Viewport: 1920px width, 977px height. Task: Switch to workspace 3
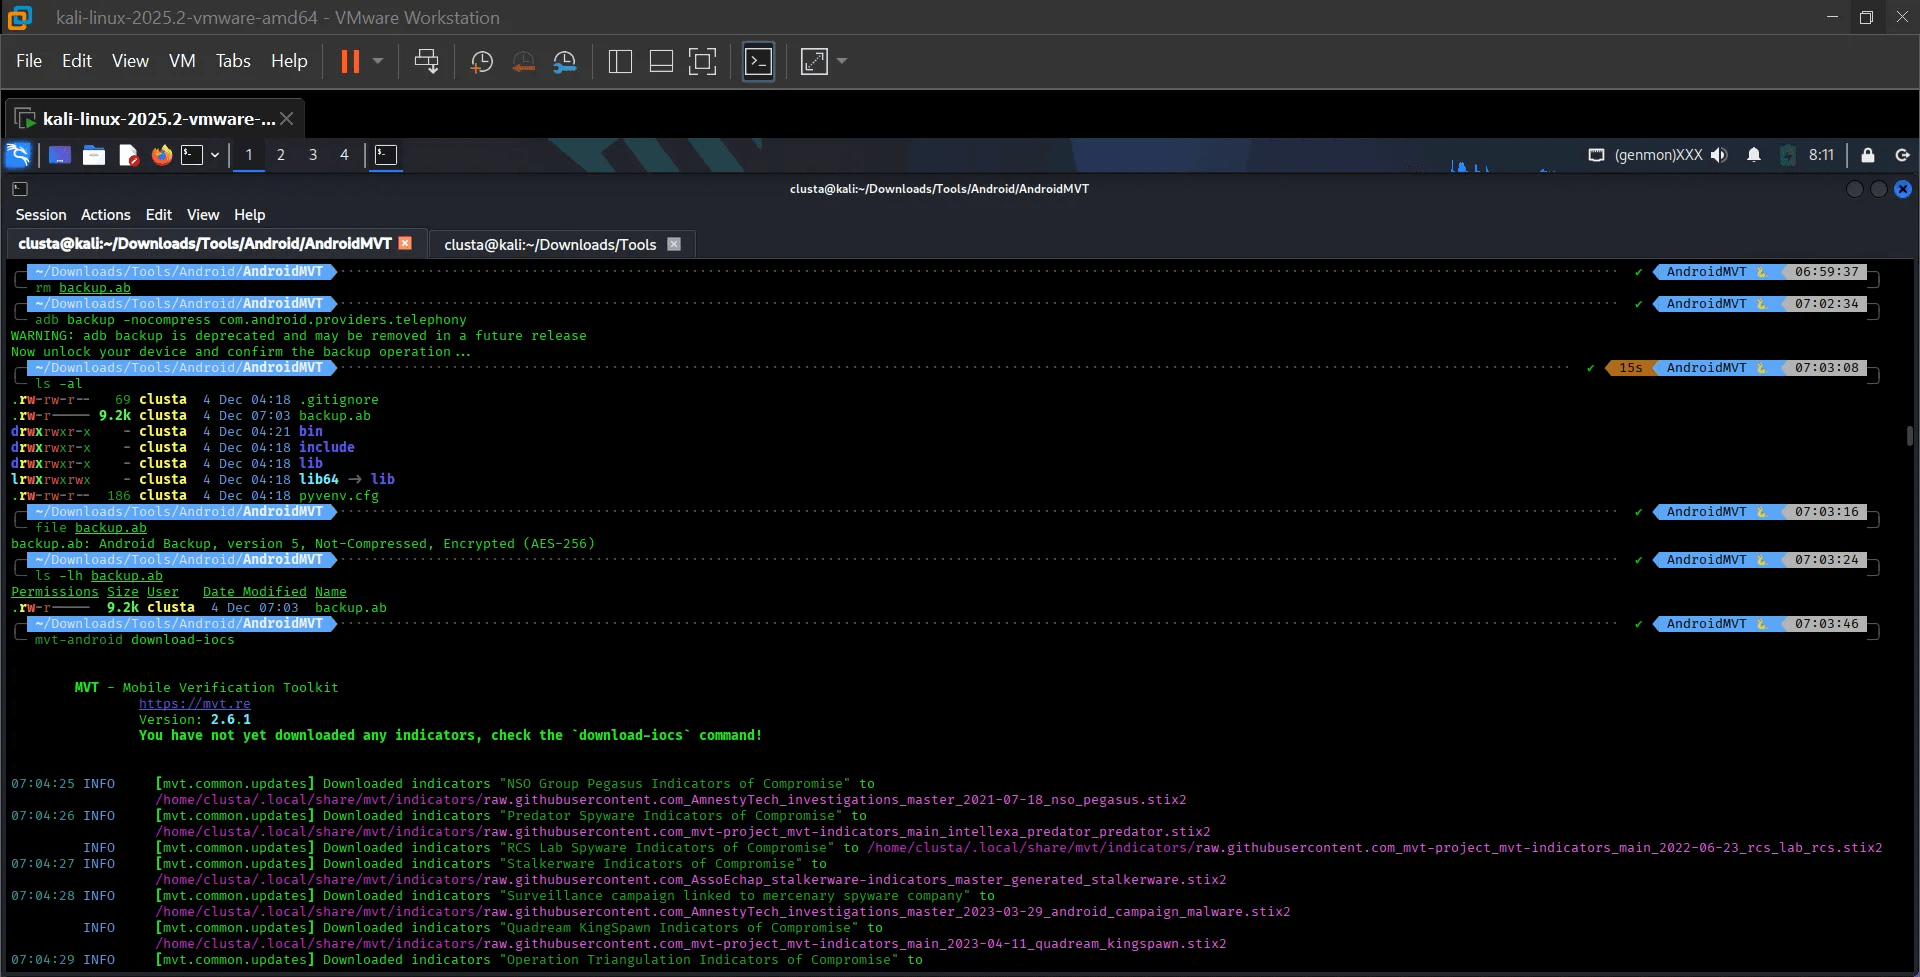point(313,155)
